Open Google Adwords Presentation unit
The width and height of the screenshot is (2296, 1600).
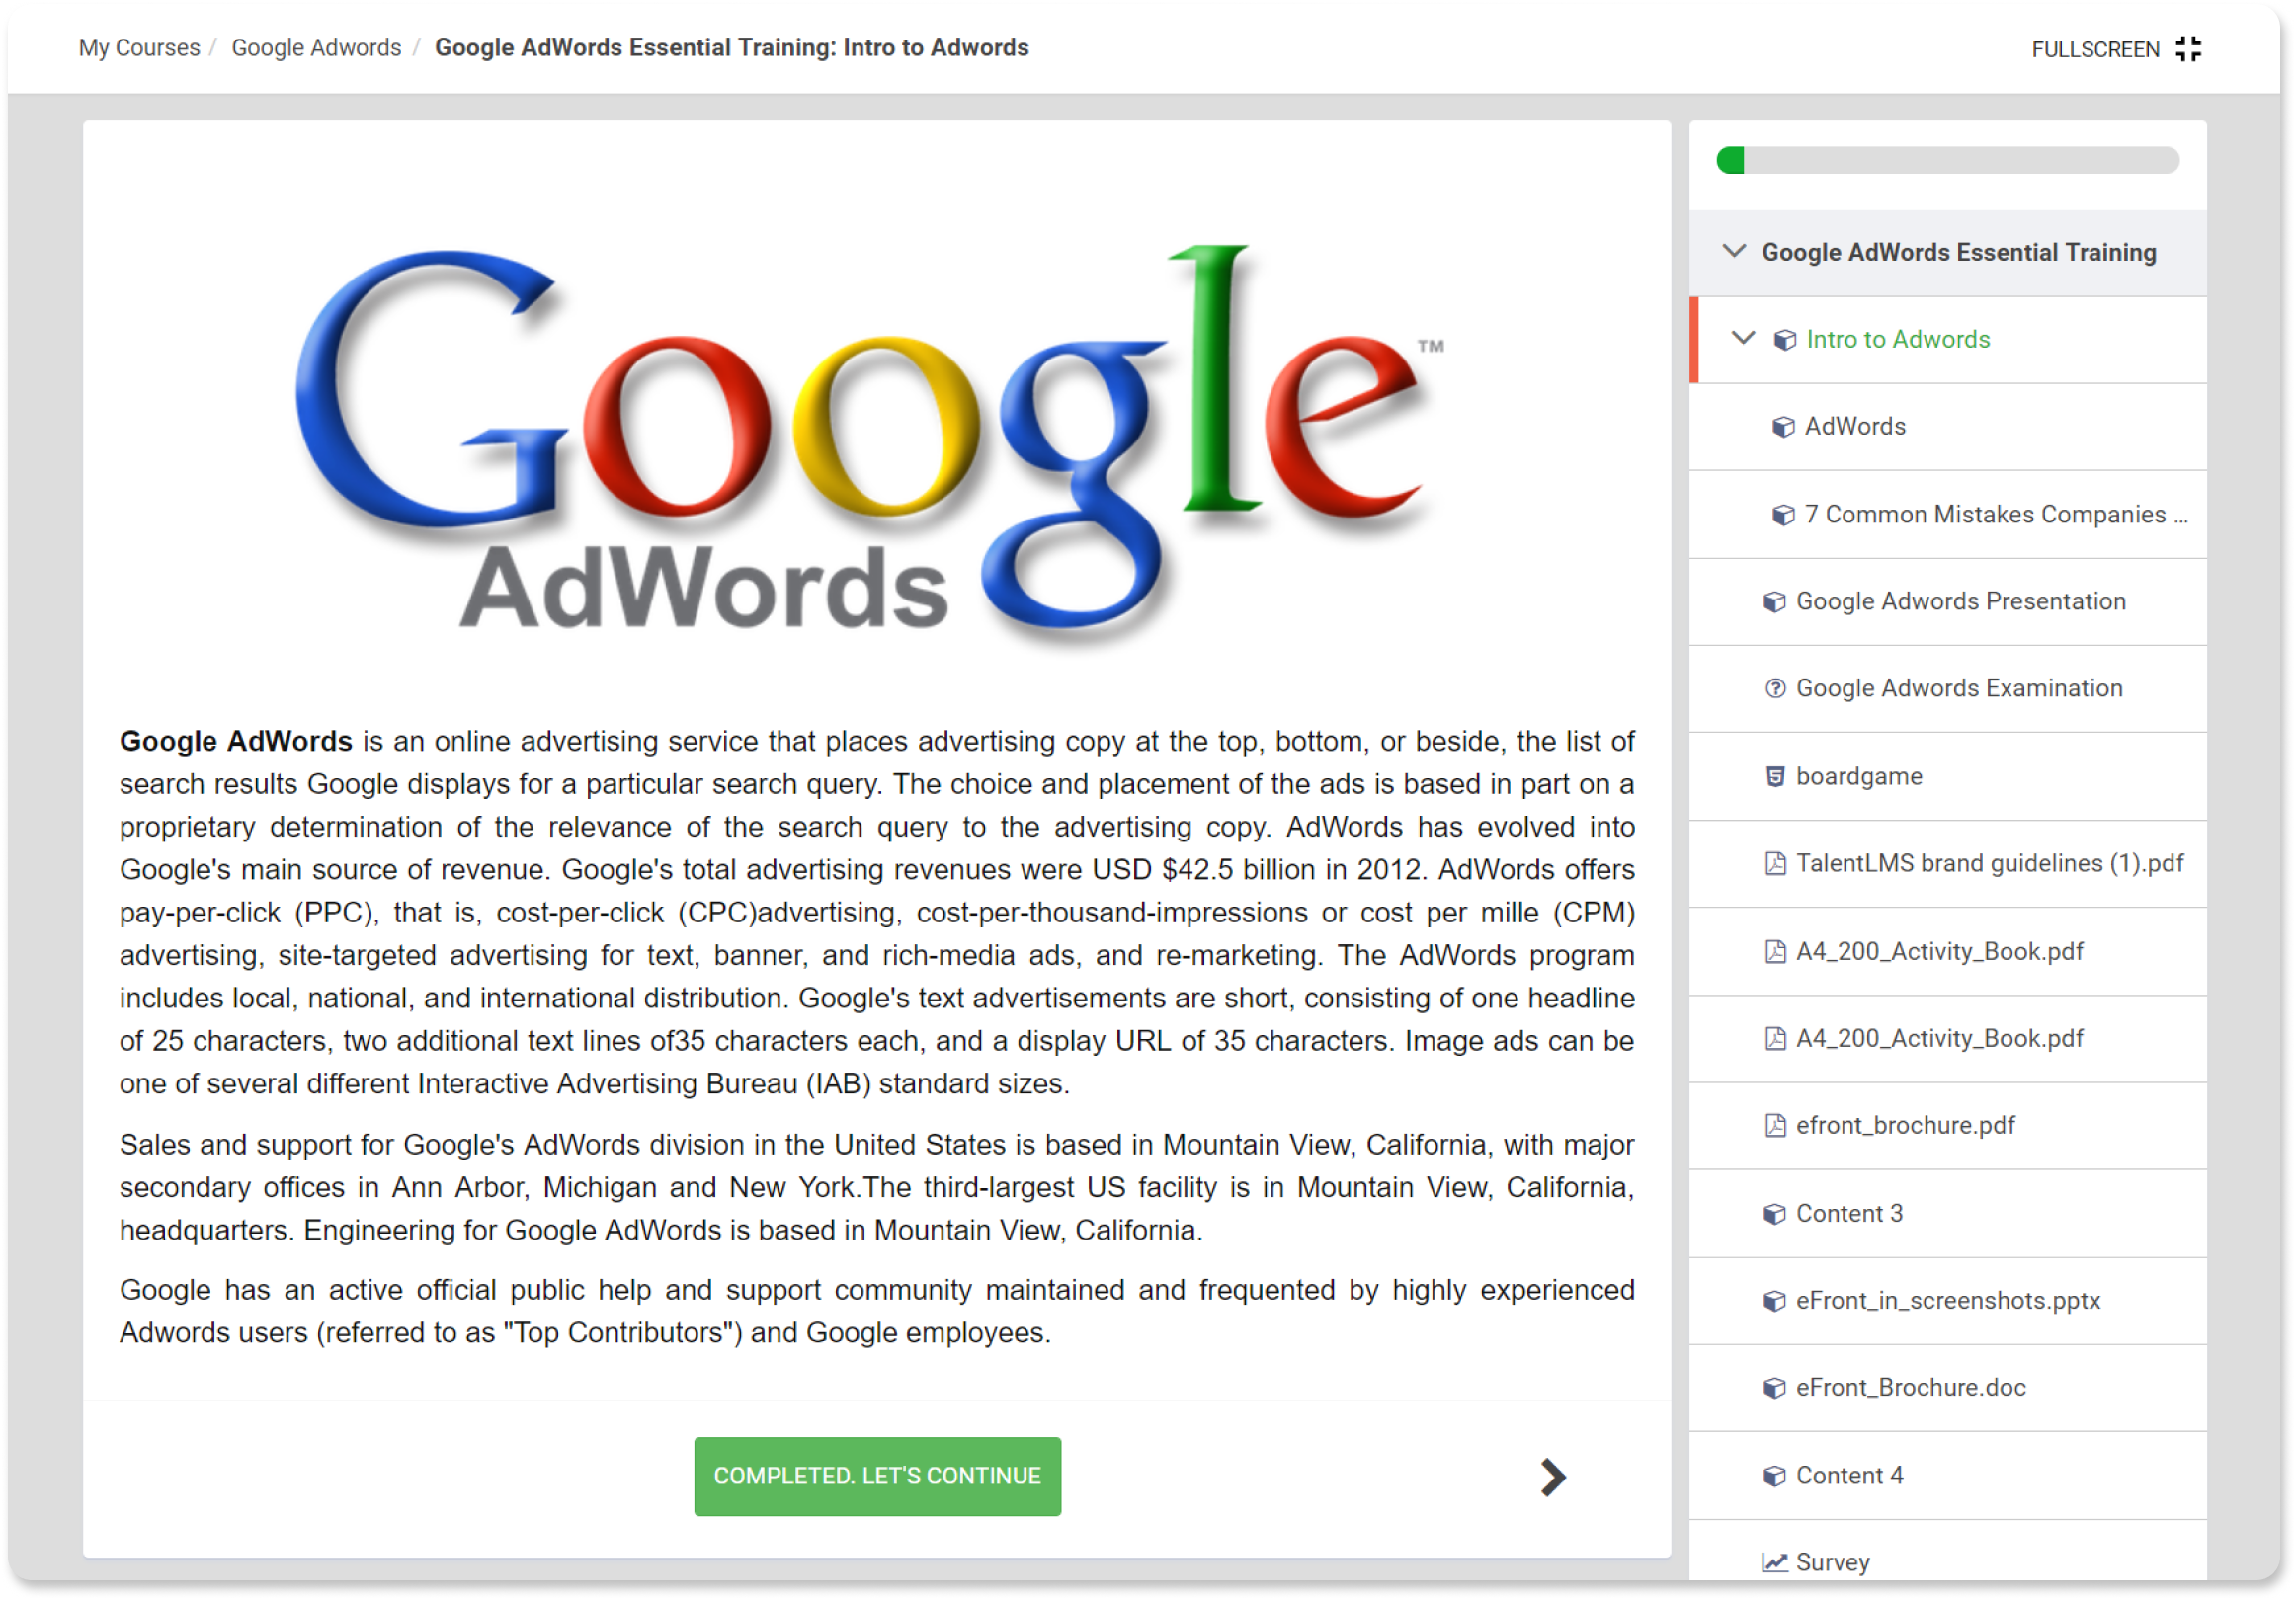tap(1947, 602)
